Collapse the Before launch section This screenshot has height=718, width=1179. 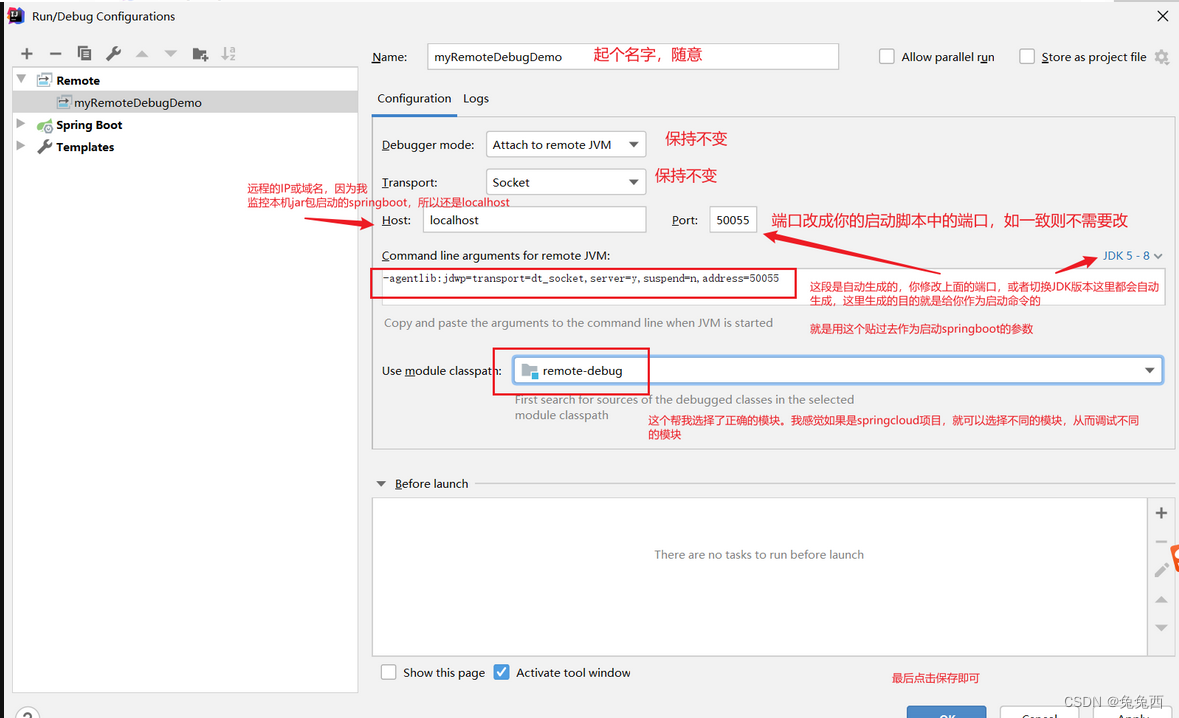click(381, 483)
